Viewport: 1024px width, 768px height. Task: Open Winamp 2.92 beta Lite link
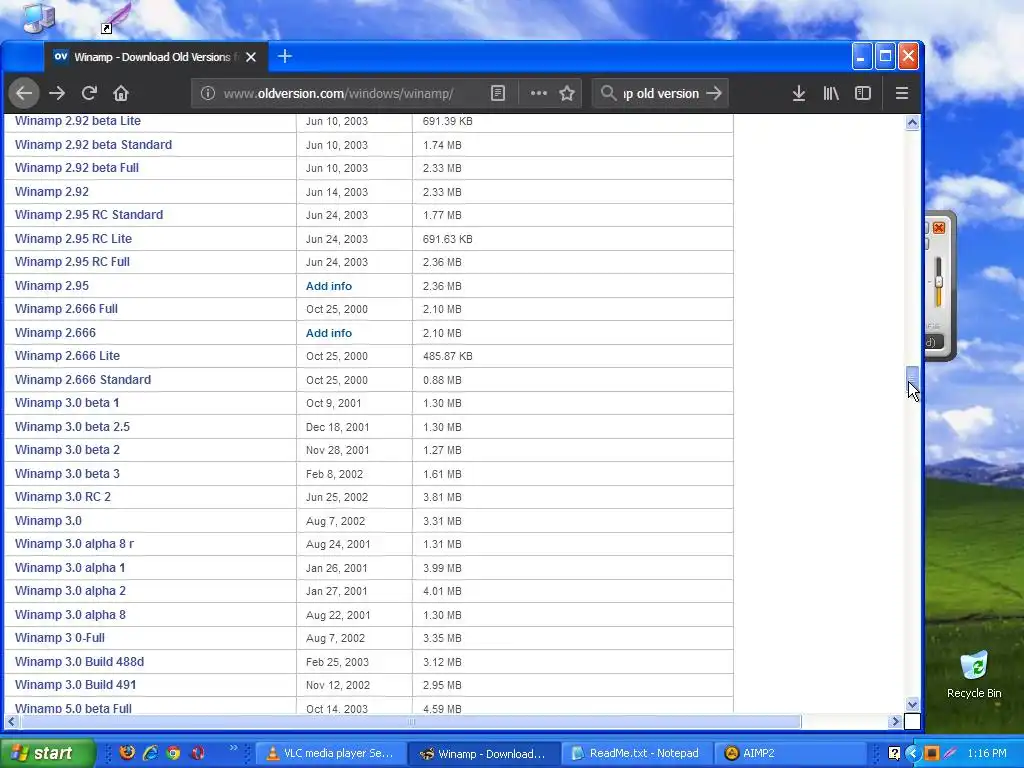pyautogui.click(x=78, y=121)
